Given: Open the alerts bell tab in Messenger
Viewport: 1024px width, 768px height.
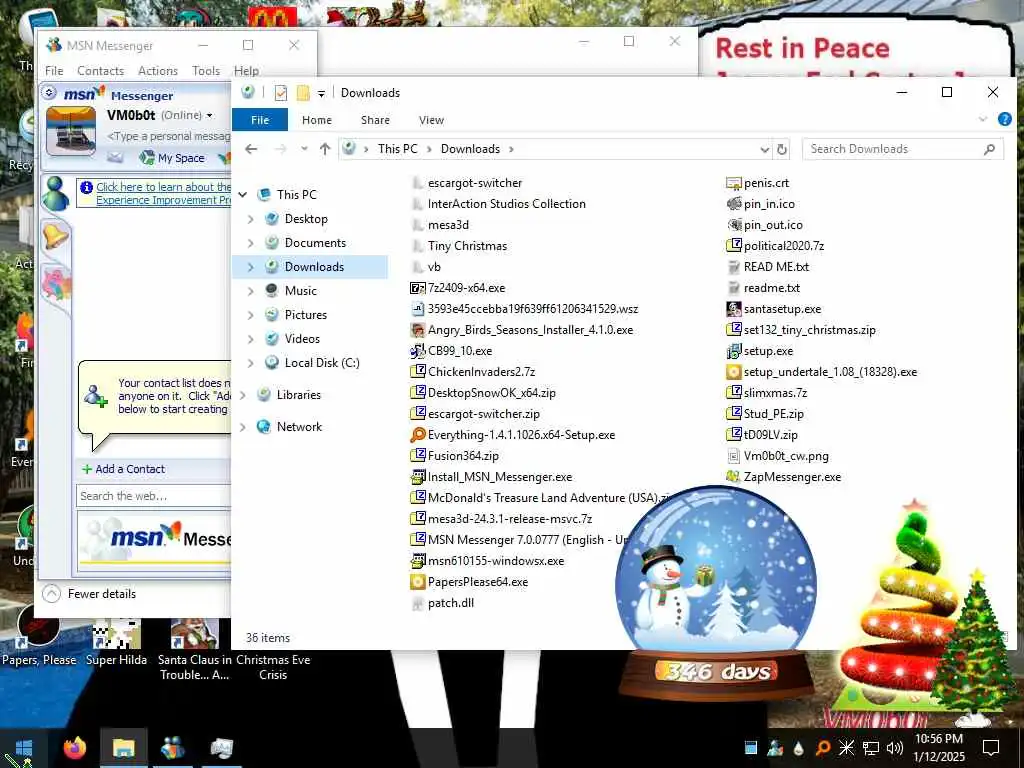Looking at the screenshot, I should (56, 236).
